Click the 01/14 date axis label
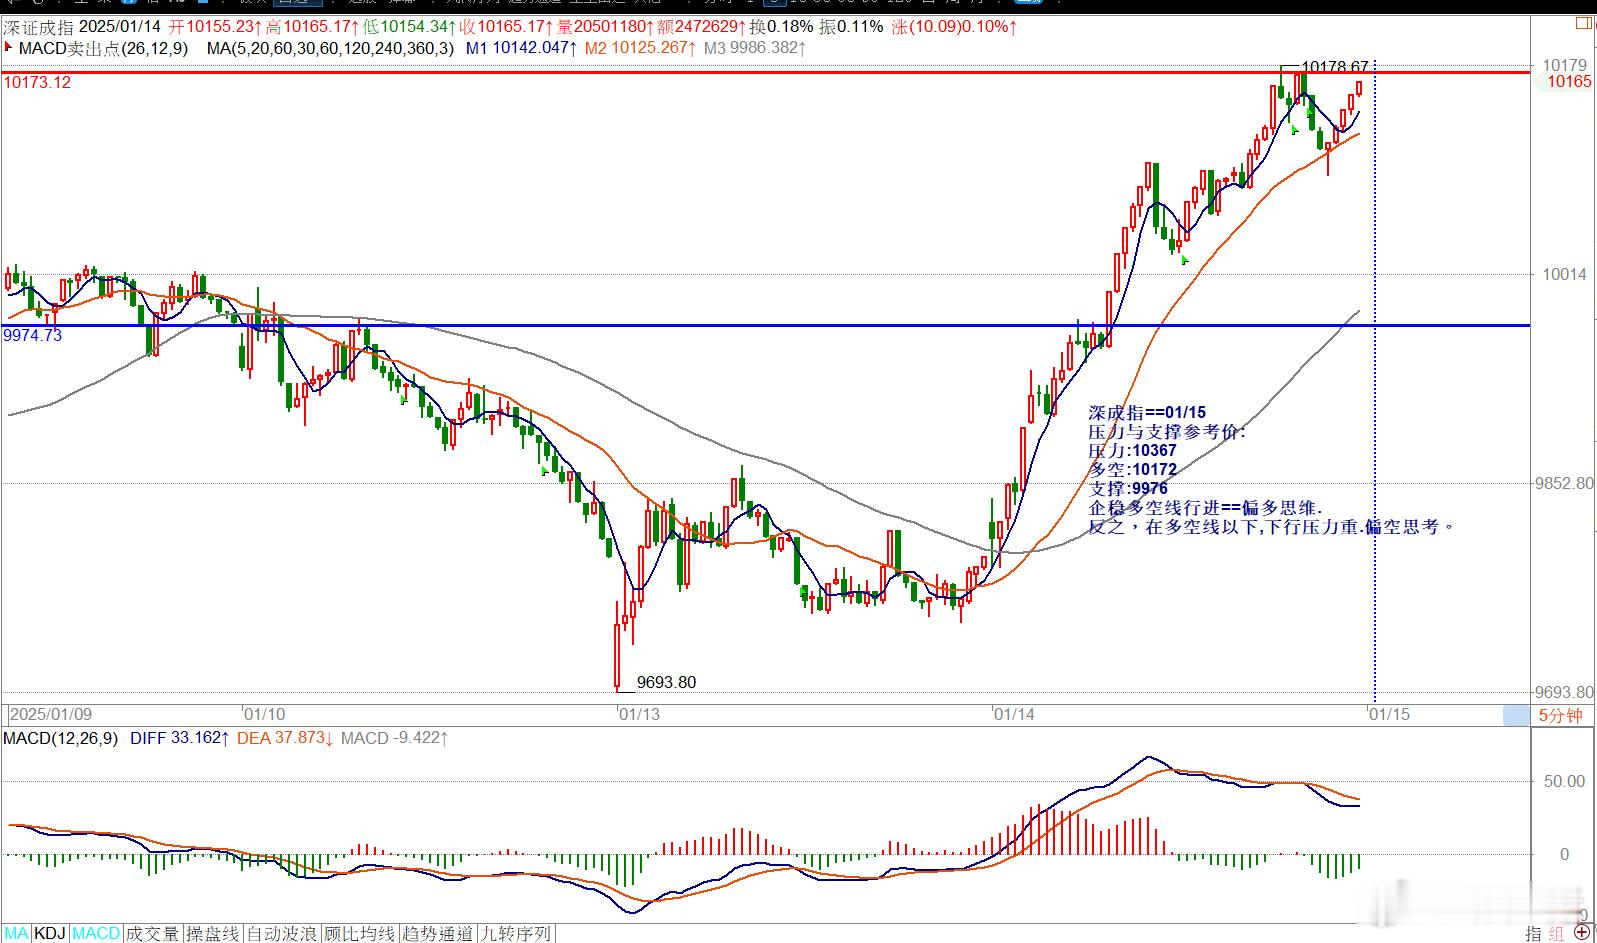Viewport: 1597px width, 943px height. 1014,714
